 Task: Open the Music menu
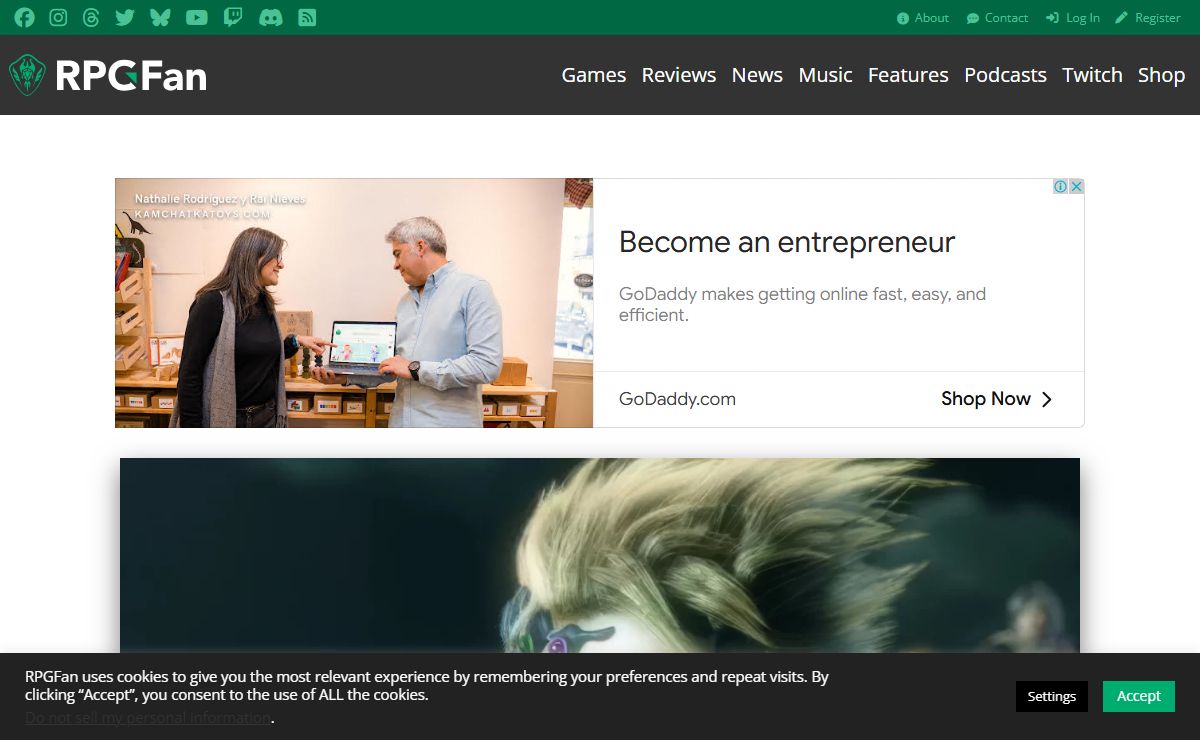coord(826,75)
